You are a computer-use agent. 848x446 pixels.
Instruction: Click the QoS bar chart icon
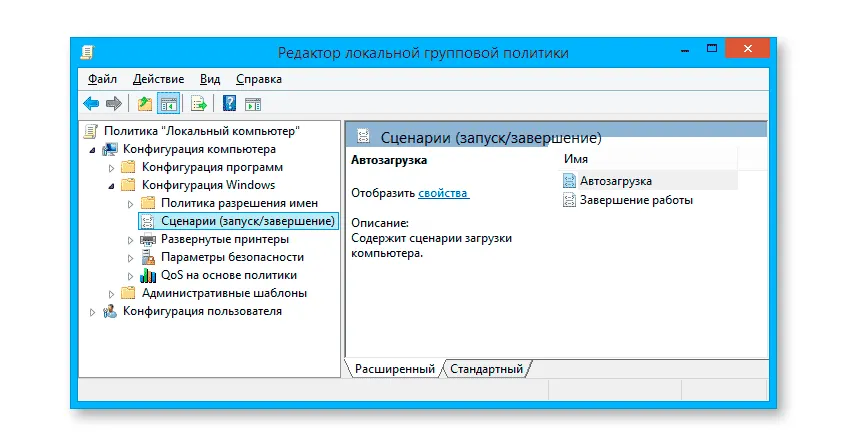pyautogui.click(x=148, y=275)
